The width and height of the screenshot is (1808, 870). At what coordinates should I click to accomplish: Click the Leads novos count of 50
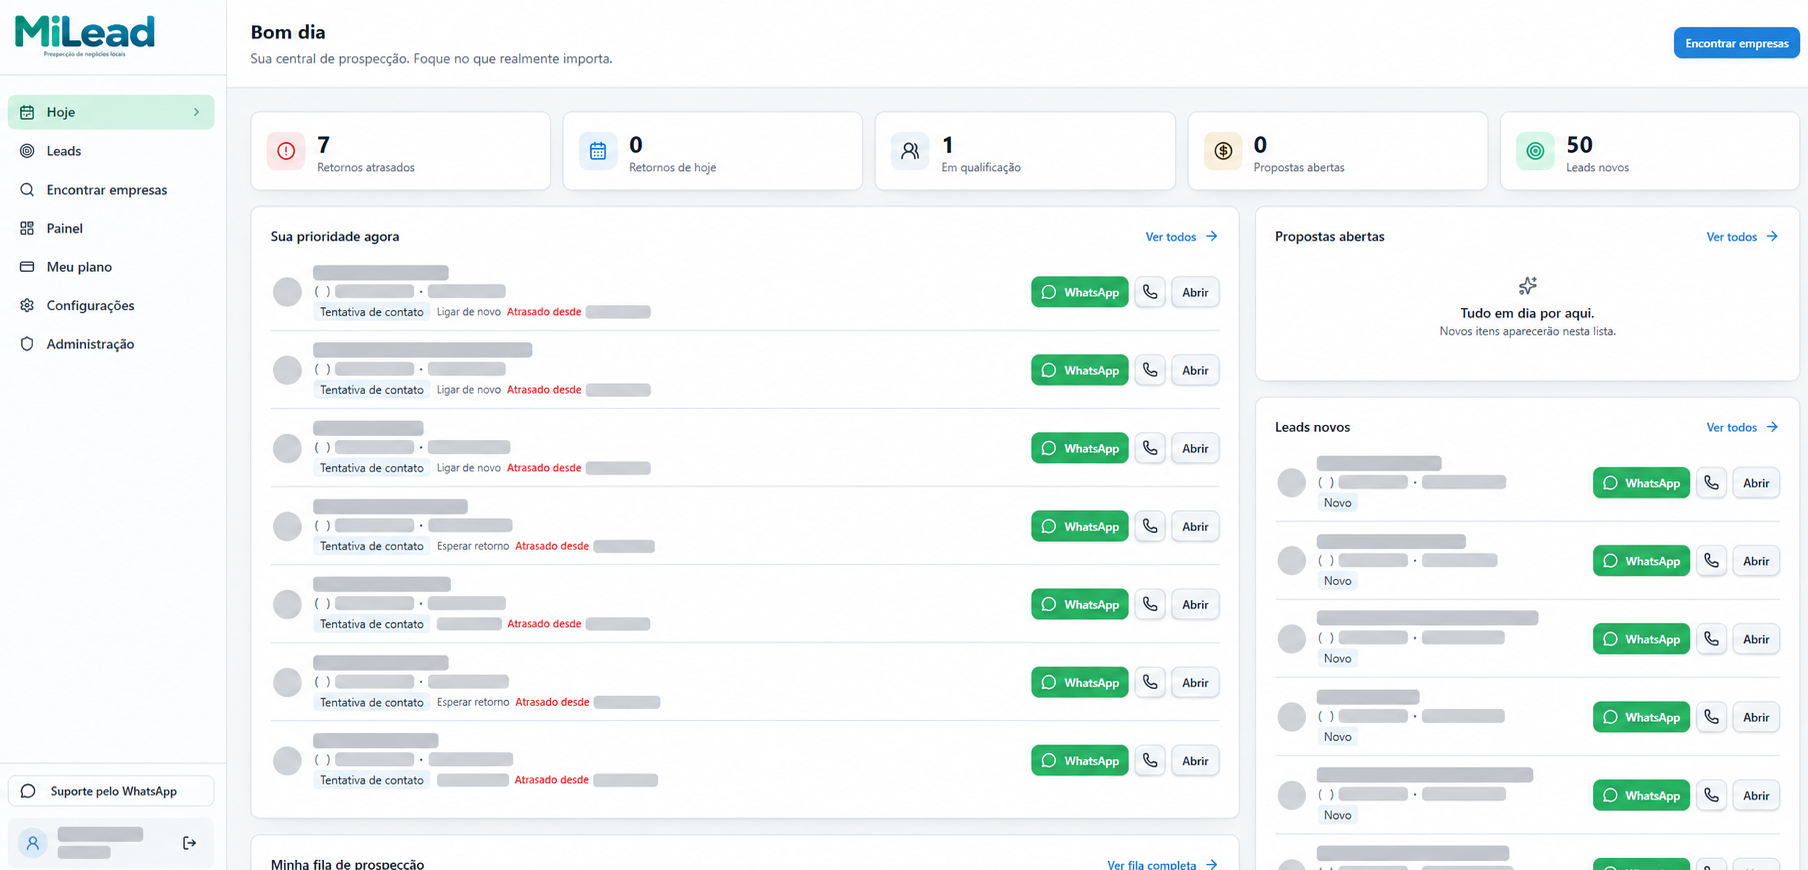click(1579, 145)
